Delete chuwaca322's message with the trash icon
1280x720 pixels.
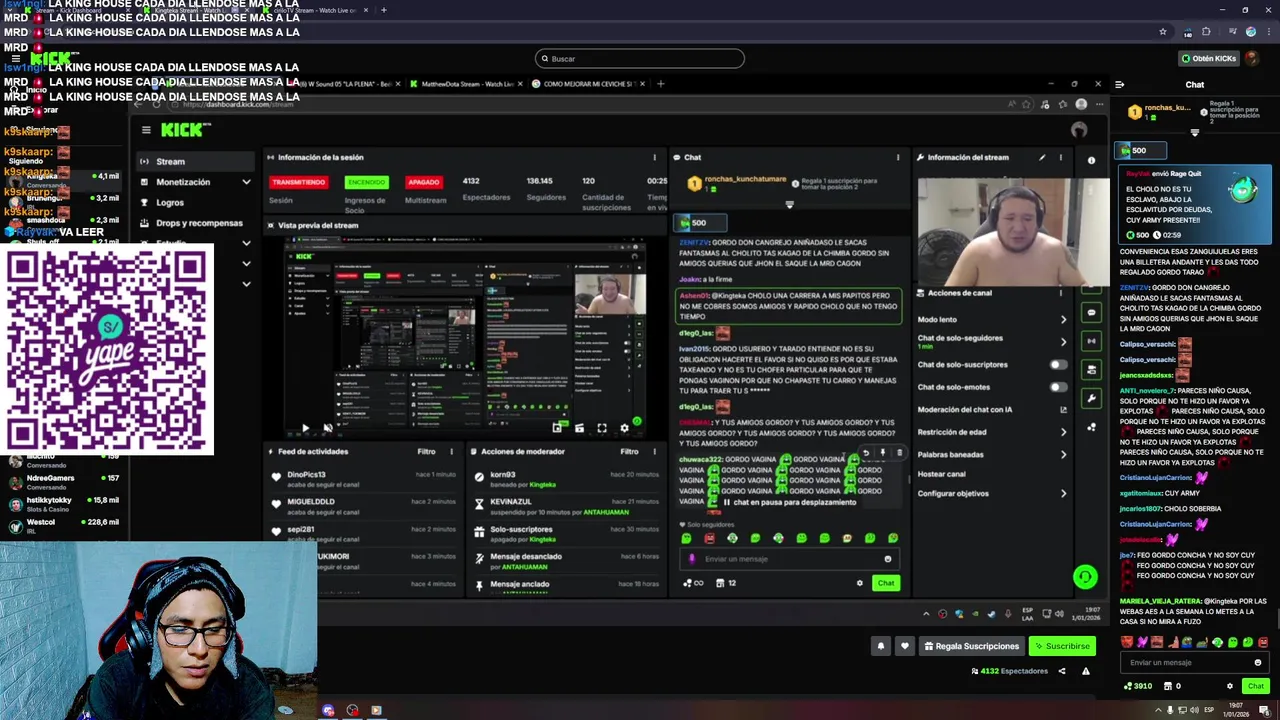click(x=898, y=453)
